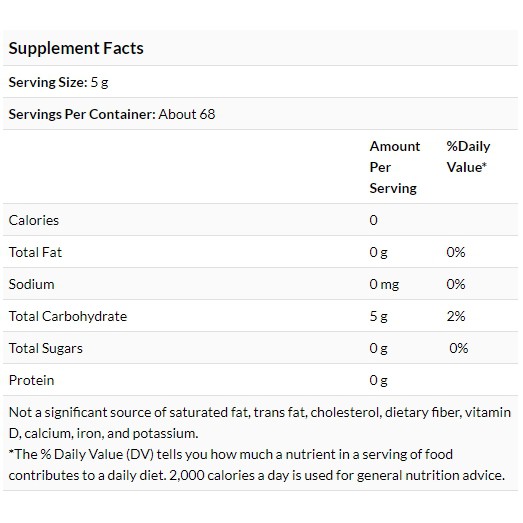Viewport: 523px width, 523px height.
Task: Select the Sodium row label
Action: [31, 285]
